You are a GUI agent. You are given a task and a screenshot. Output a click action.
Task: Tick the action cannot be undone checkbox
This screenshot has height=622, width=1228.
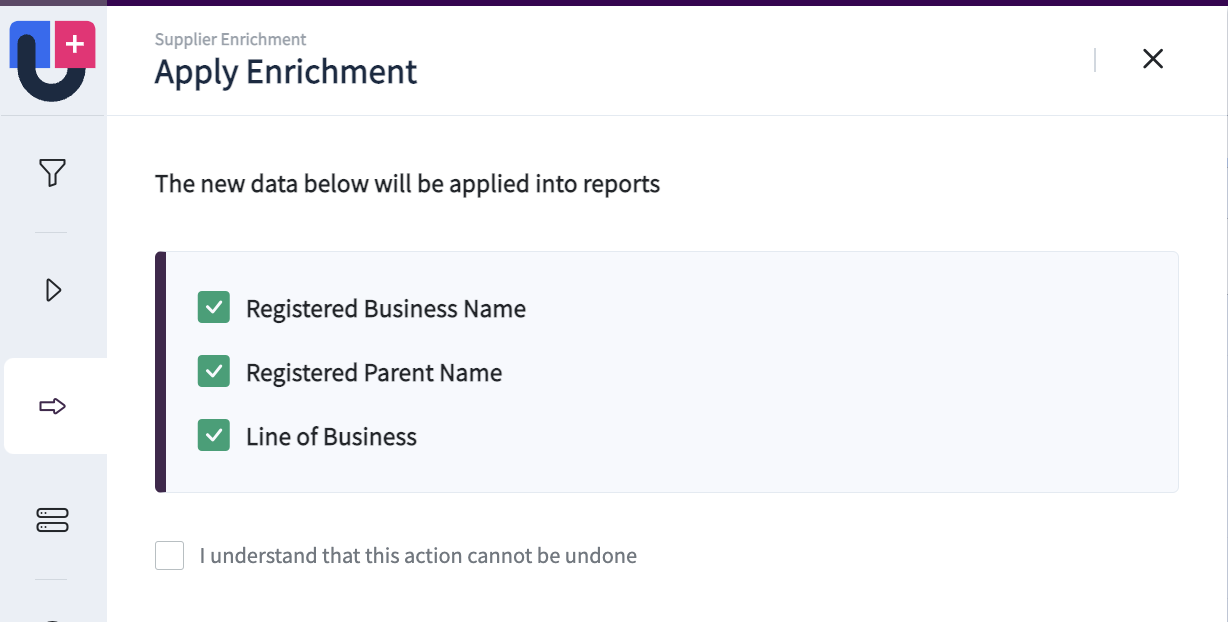(x=170, y=556)
